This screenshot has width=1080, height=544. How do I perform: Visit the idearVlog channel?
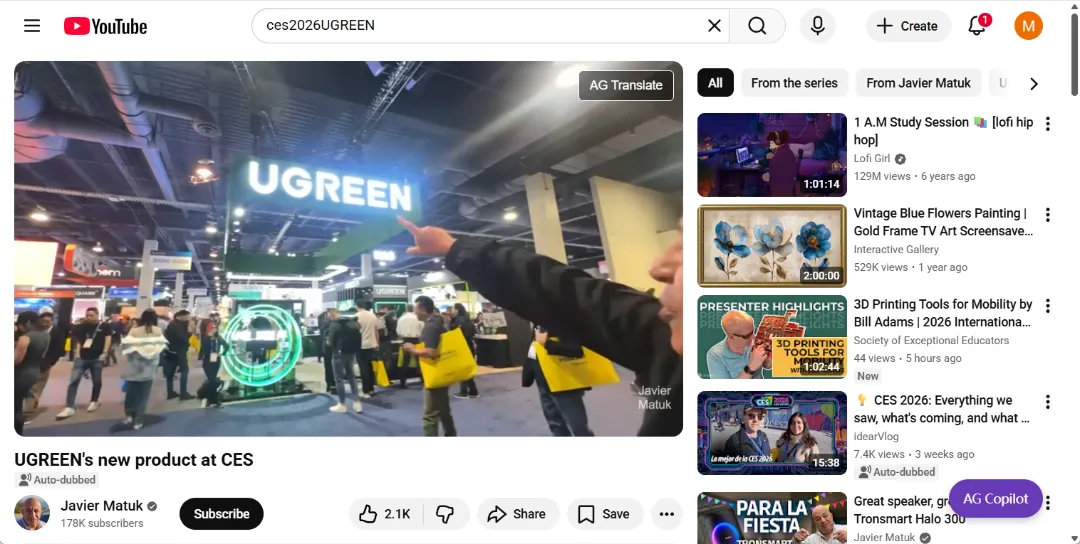coord(876,436)
